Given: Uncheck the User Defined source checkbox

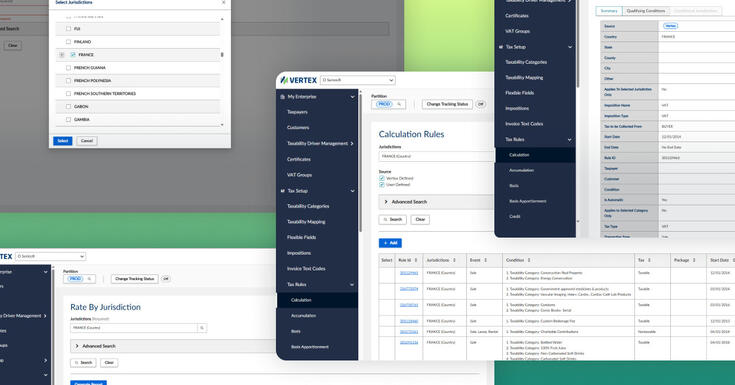Looking at the screenshot, I should click(382, 185).
